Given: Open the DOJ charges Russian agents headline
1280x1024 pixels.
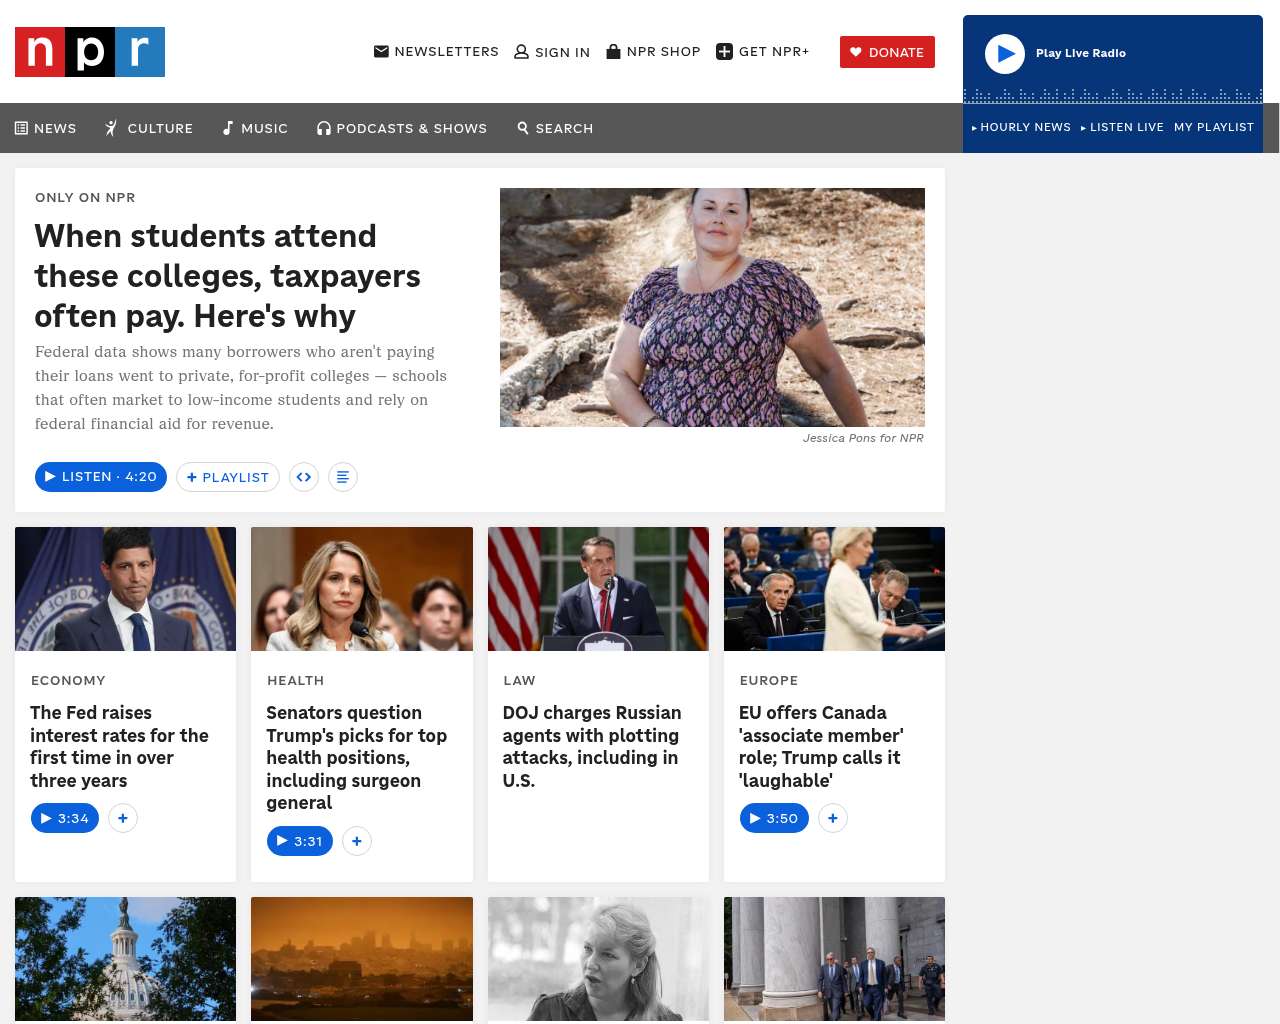Looking at the screenshot, I should tap(592, 746).
